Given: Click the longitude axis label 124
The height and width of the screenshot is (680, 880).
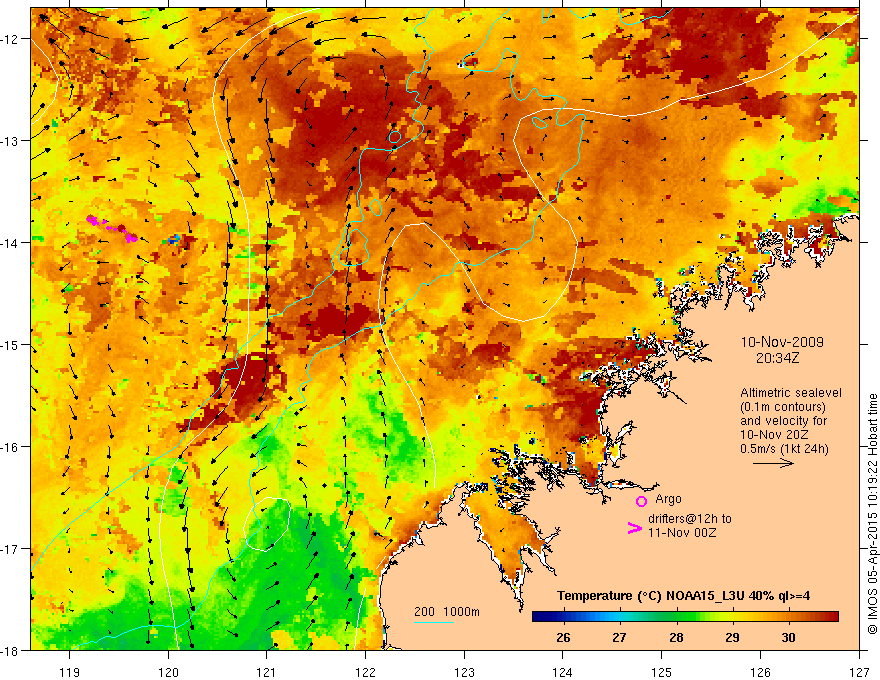Looking at the screenshot, I should [563, 672].
